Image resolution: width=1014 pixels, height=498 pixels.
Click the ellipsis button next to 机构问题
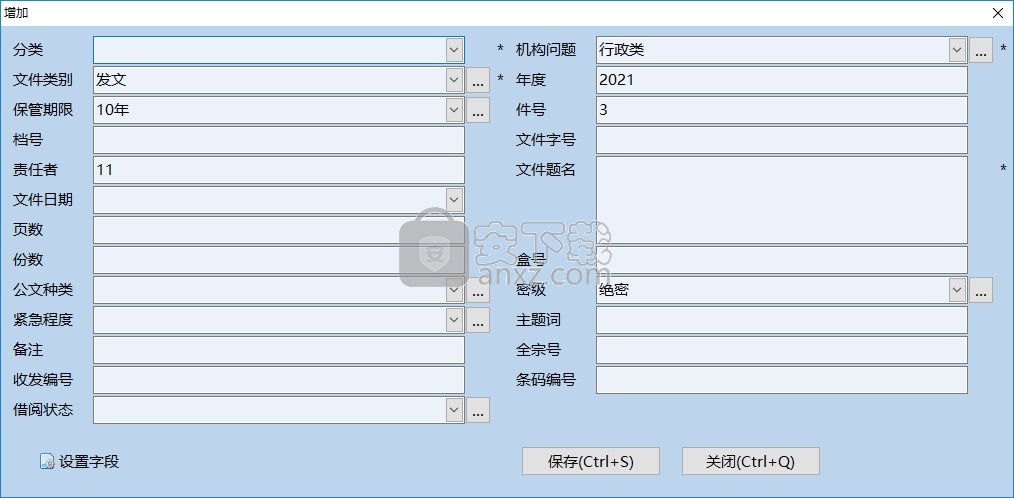pyautogui.click(x=981, y=50)
